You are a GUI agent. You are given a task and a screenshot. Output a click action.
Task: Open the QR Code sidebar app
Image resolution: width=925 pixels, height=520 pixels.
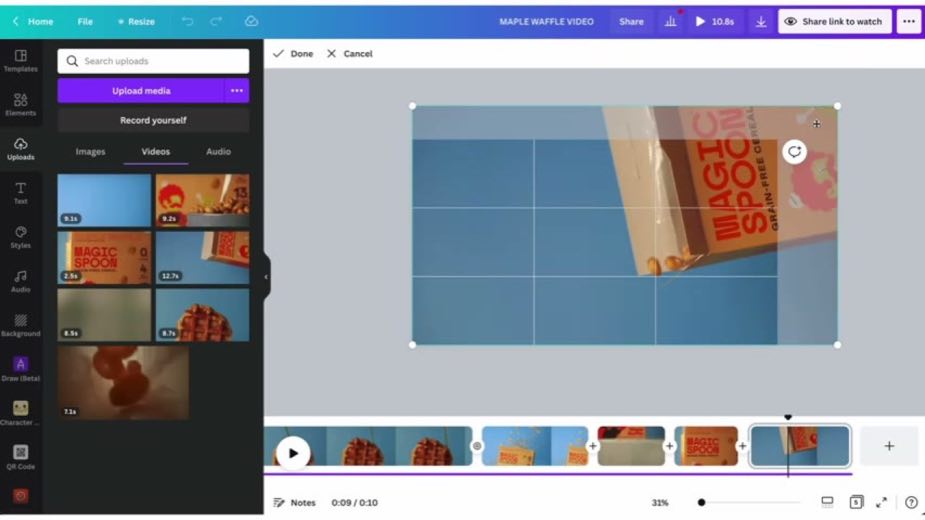21,457
